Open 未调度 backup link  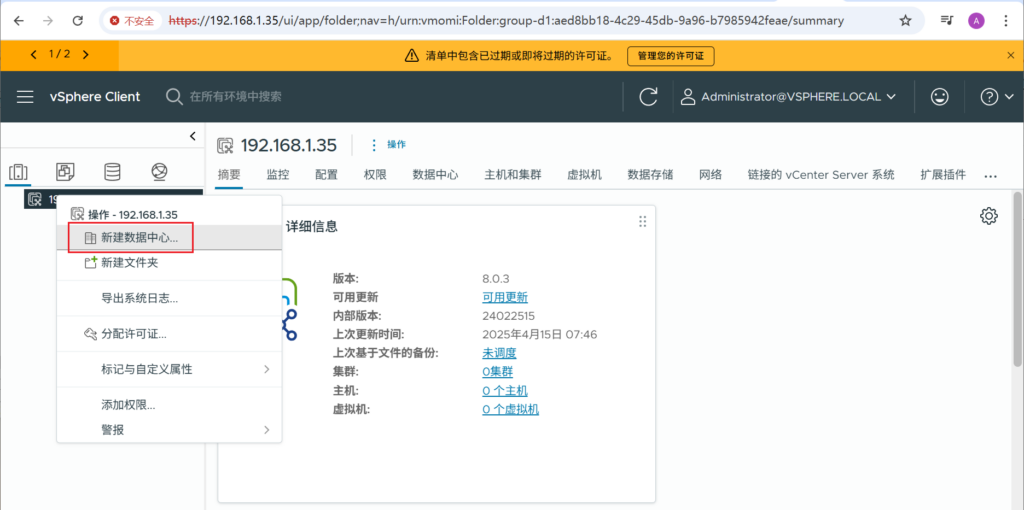pos(499,353)
